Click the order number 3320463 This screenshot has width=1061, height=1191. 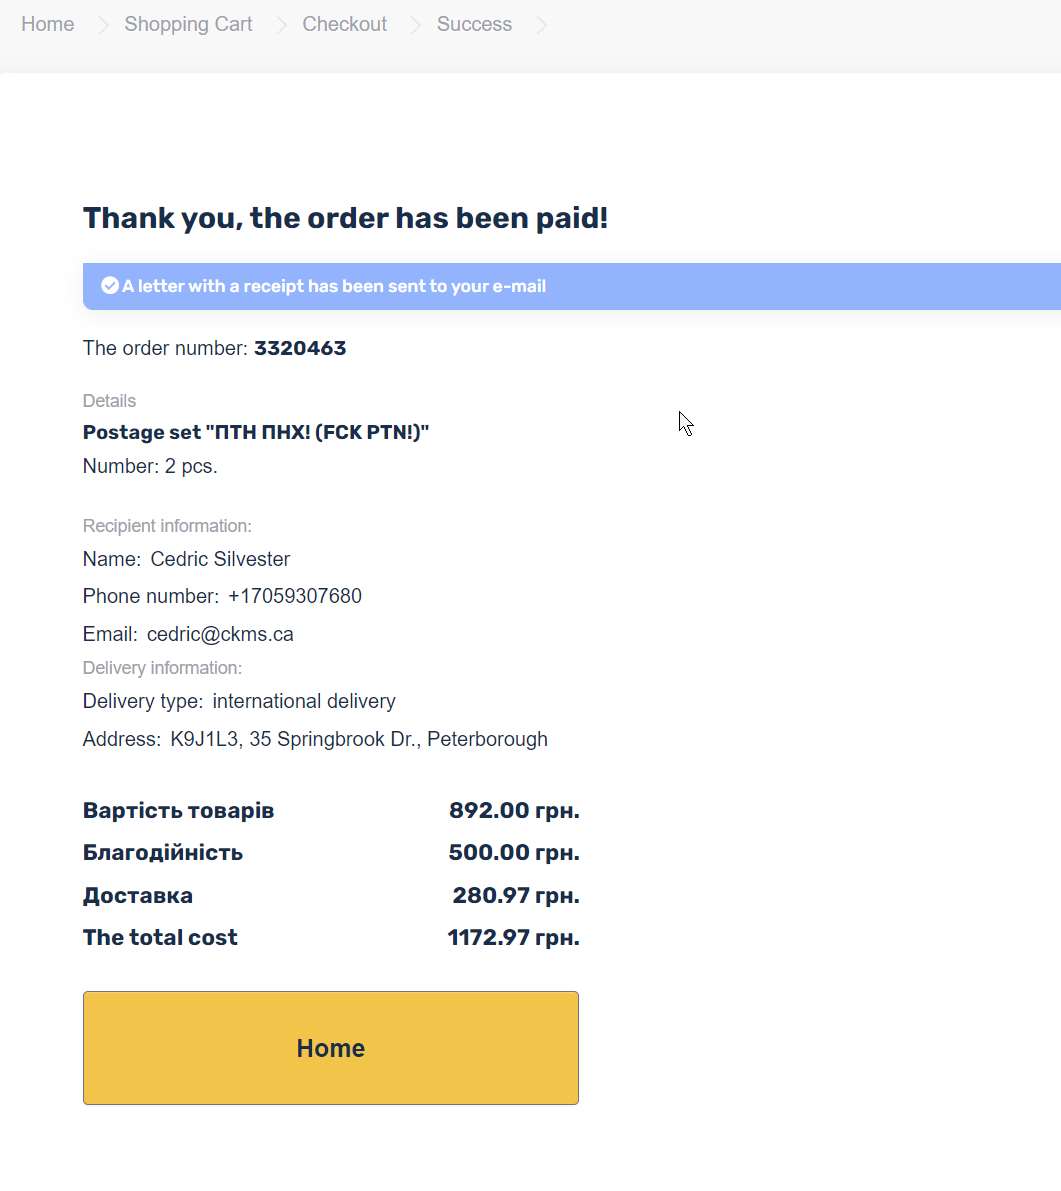click(x=300, y=349)
